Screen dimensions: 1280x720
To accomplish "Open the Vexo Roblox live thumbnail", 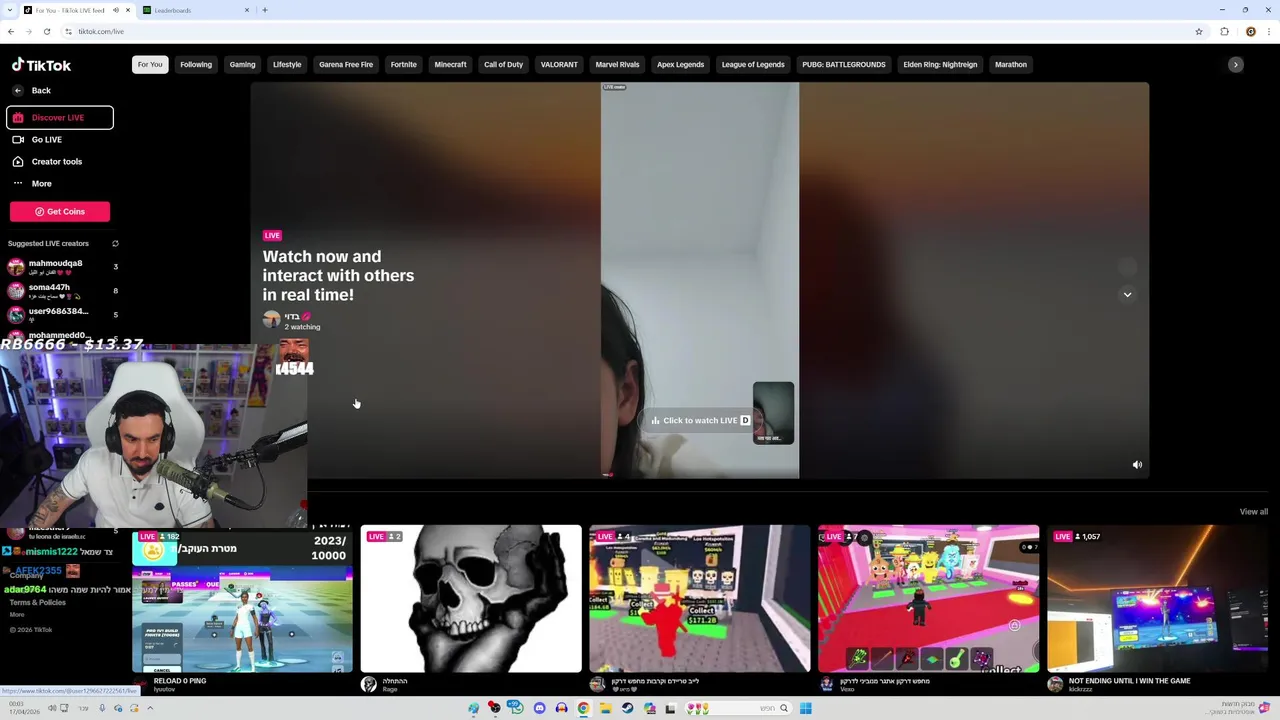I will click(929, 599).
